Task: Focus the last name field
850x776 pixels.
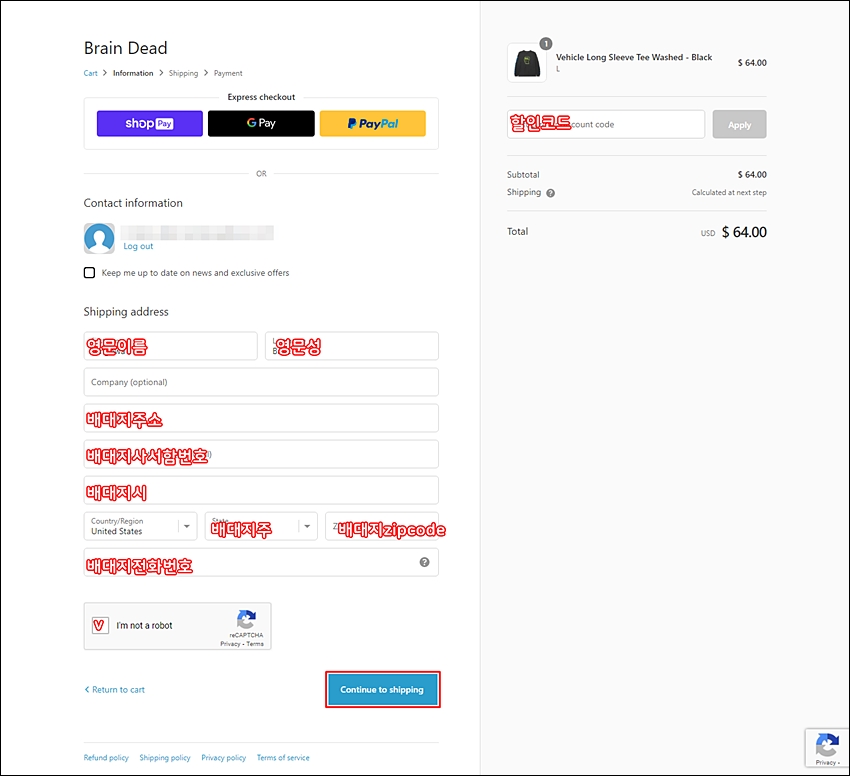Action: [x=352, y=346]
